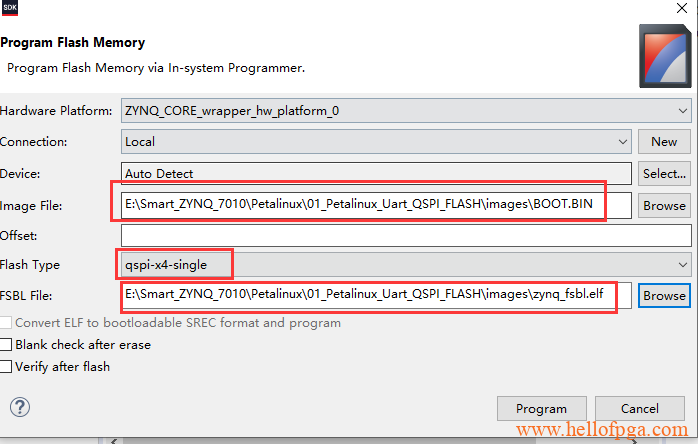Open the help question mark icon

click(20, 407)
